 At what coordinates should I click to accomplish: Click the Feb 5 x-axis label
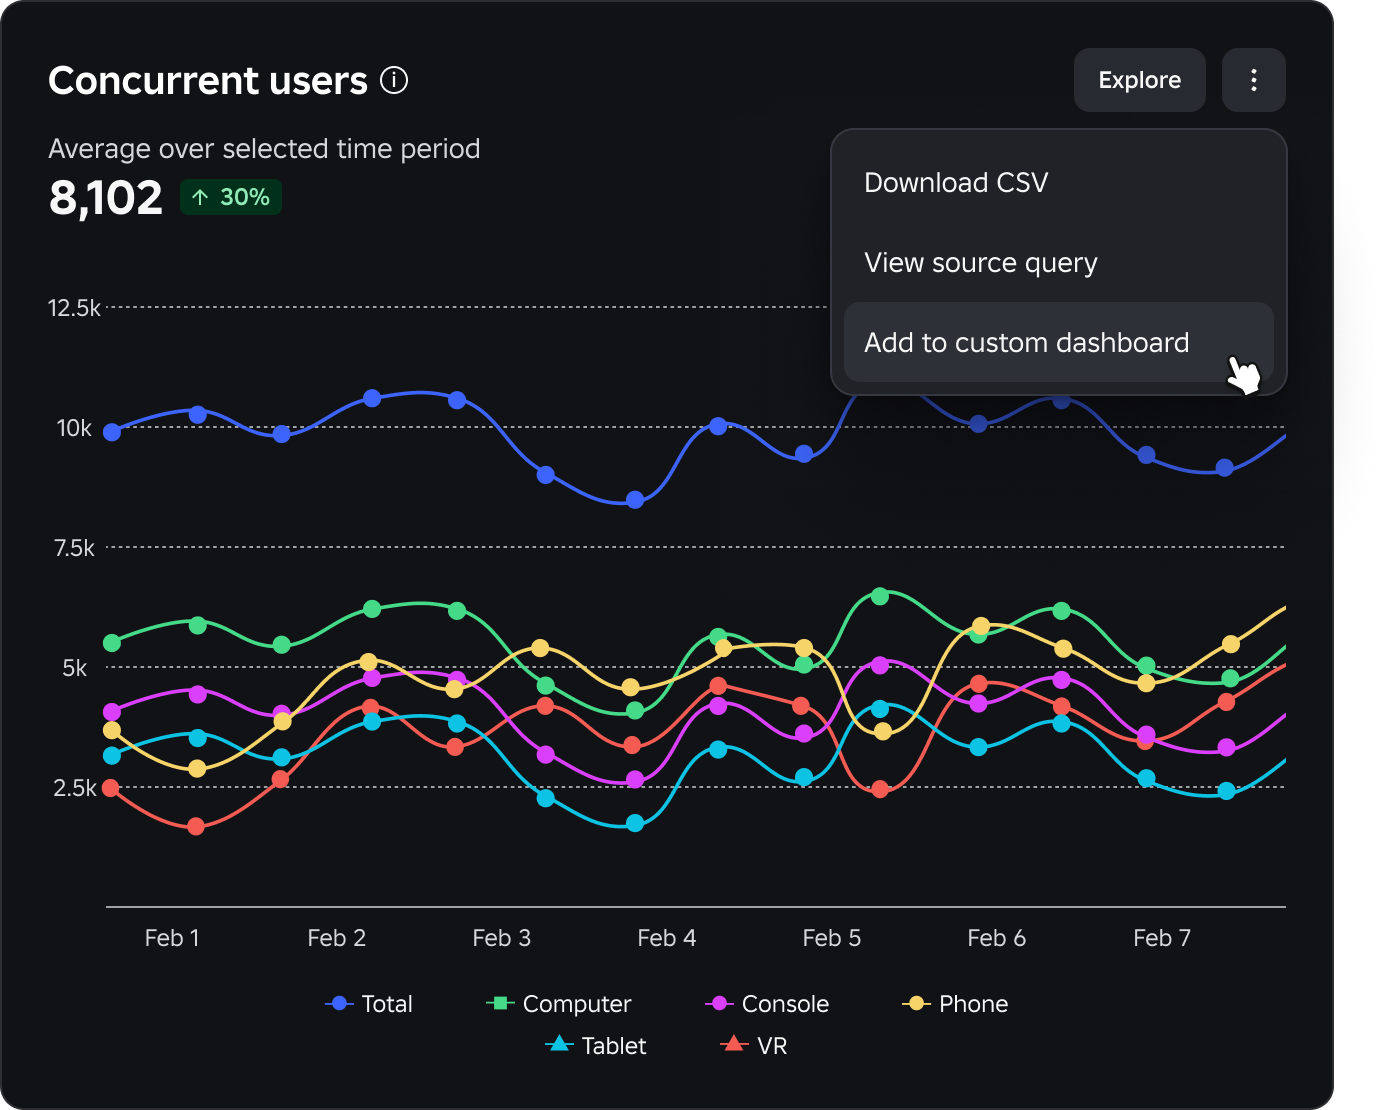tap(832, 937)
